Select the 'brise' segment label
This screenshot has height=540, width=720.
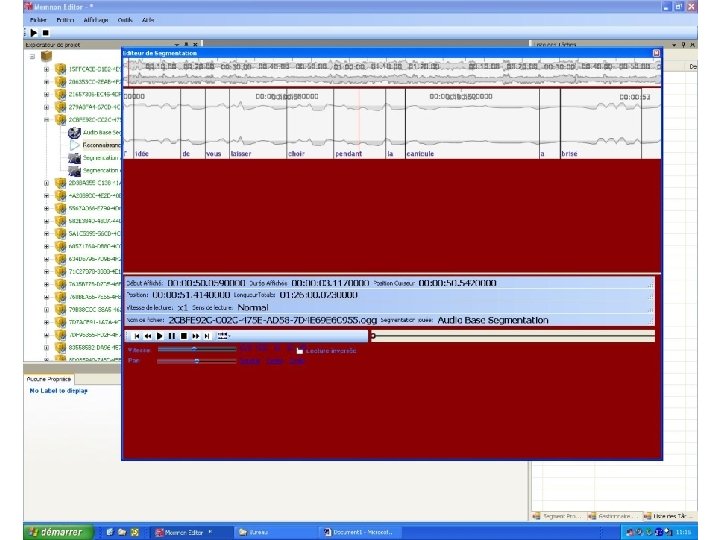point(569,154)
